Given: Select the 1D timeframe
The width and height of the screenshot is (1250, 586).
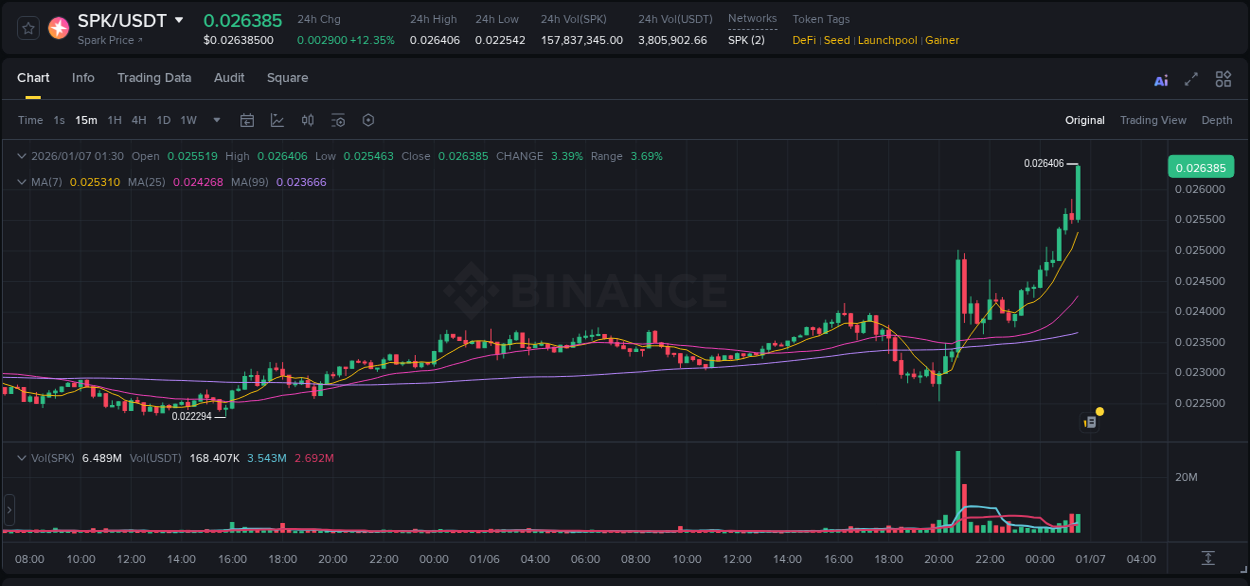Looking at the screenshot, I should (163, 120).
